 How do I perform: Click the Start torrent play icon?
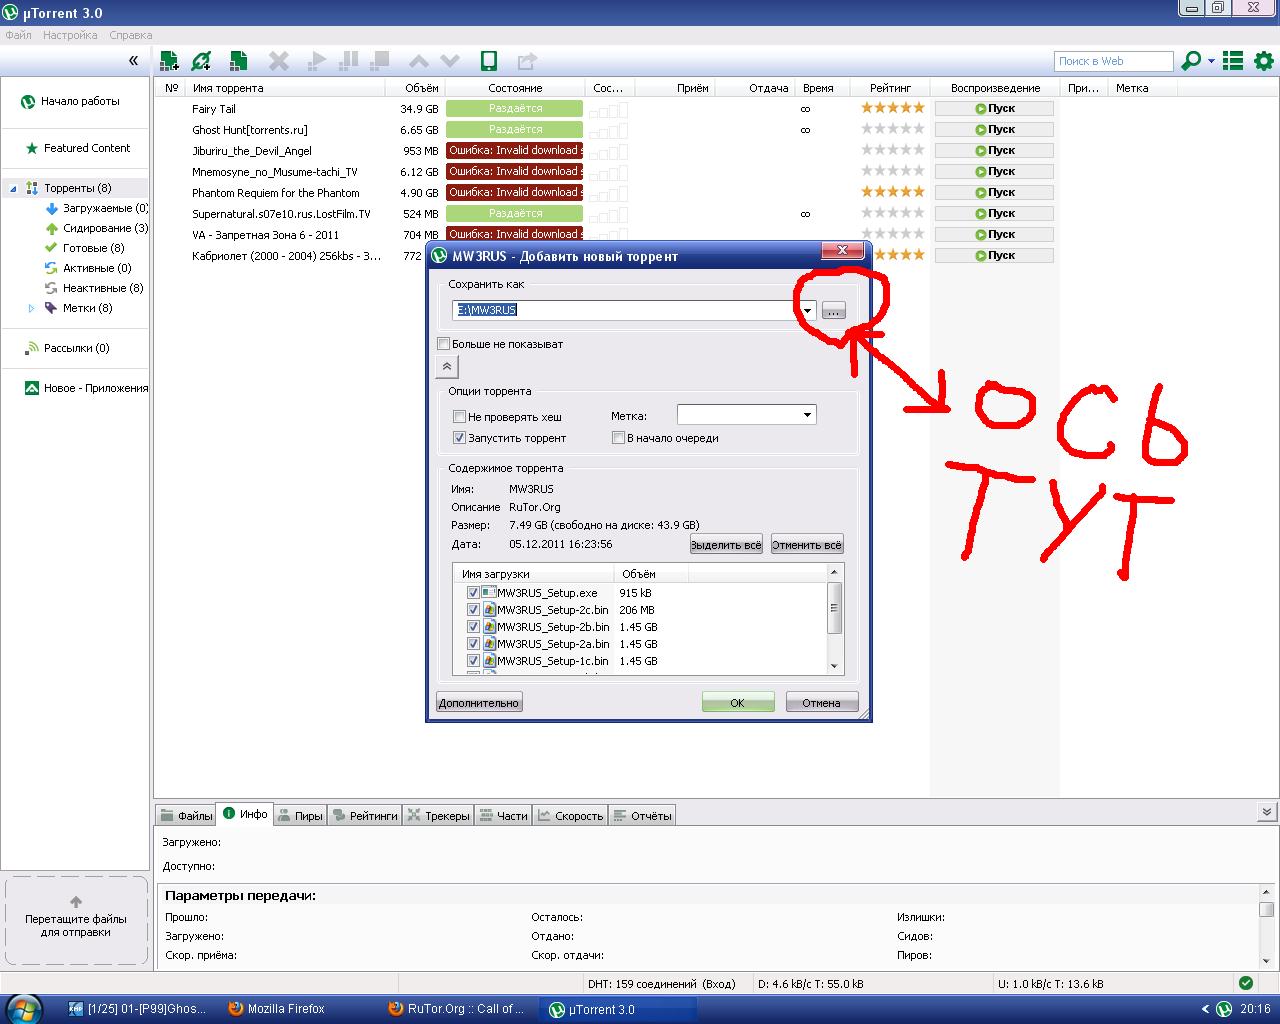[317, 61]
